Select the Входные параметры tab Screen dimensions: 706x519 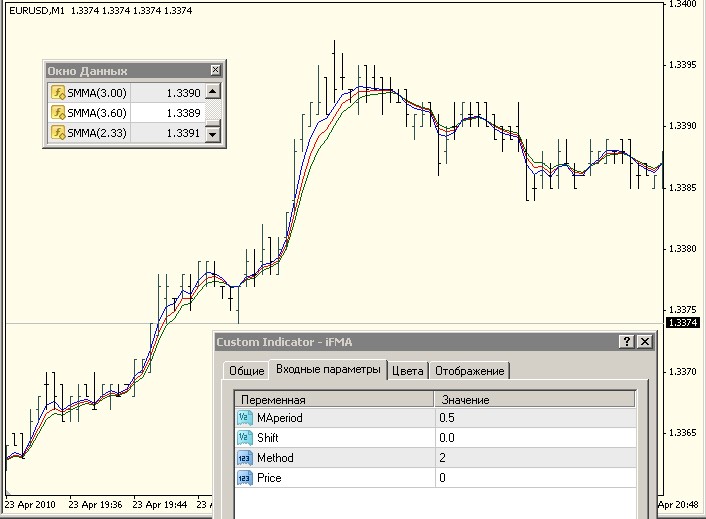(x=328, y=370)
